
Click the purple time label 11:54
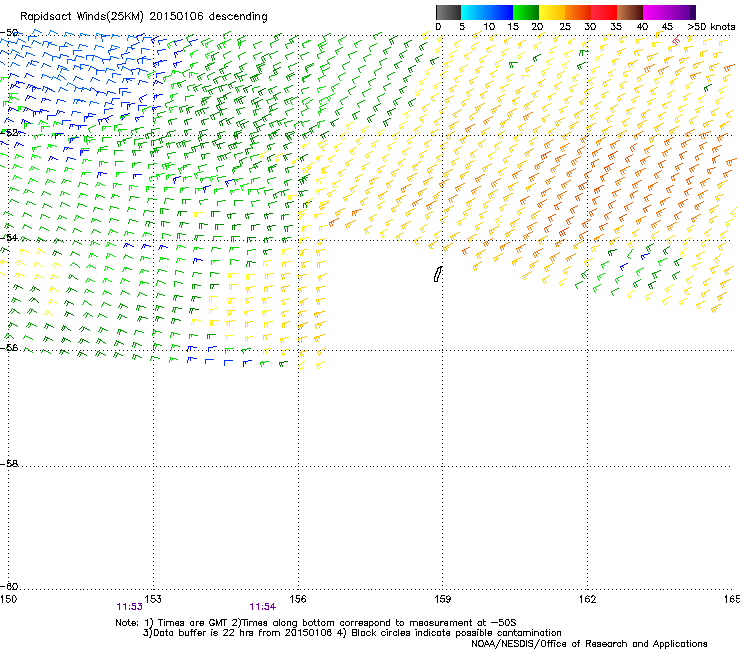tap(262, 607)
